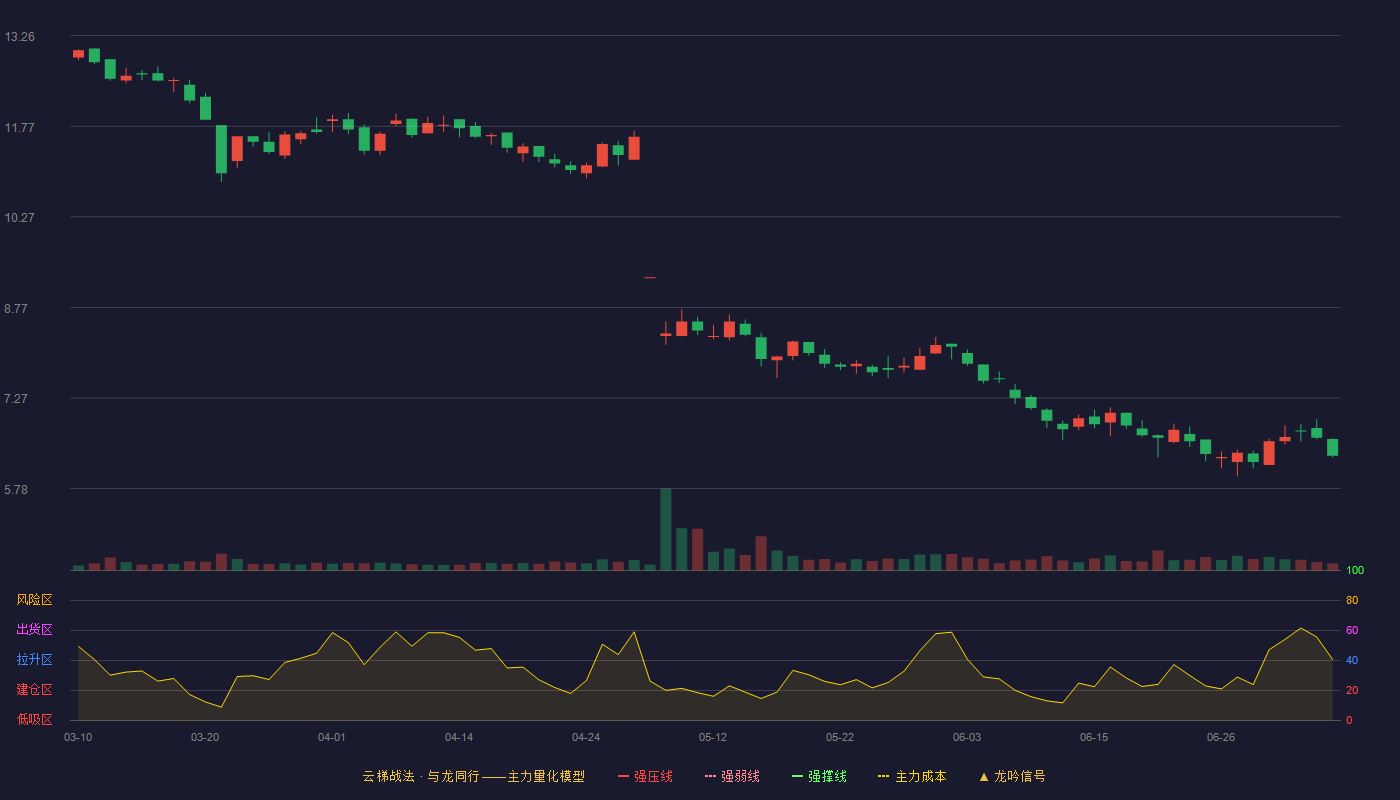
Task: Click the 03-20 date axis label
Action: click(x=205, y=737)
